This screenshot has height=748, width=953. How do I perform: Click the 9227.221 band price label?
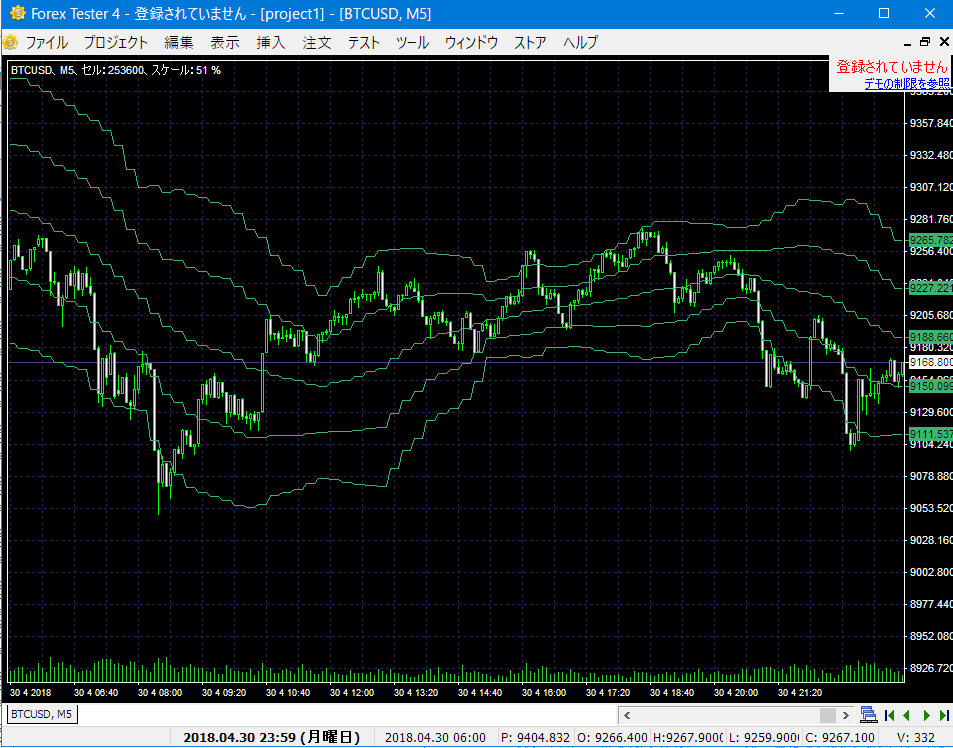(x=931, y=288)
